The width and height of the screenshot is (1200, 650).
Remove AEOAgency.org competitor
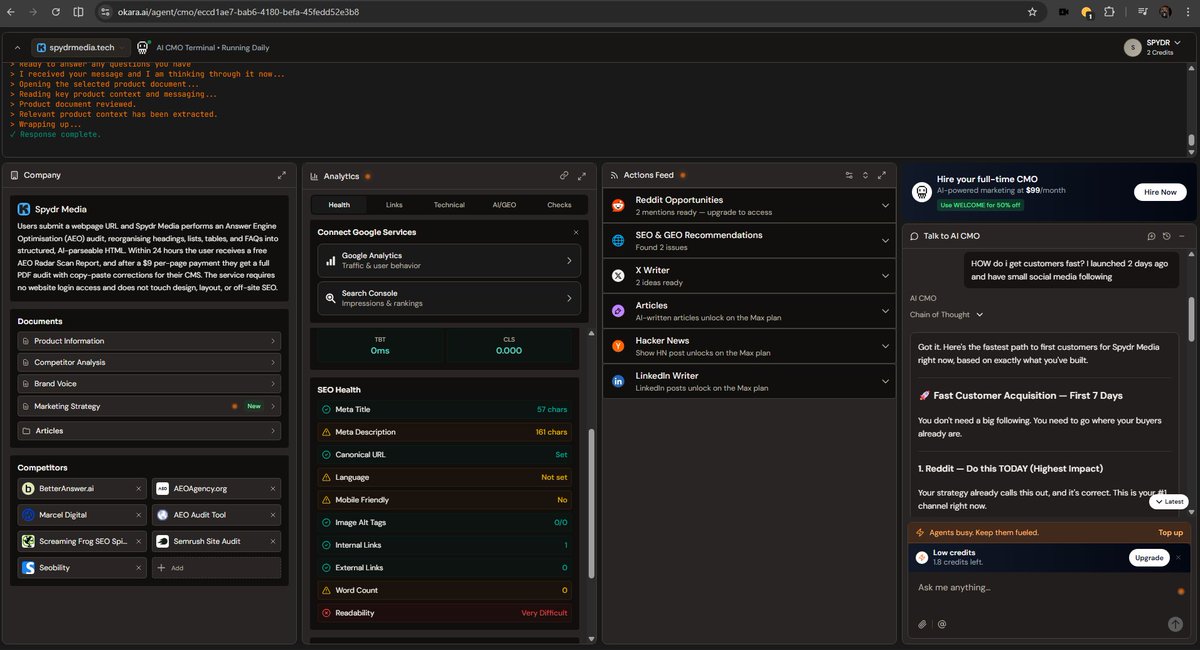click(x=273, y=489)
